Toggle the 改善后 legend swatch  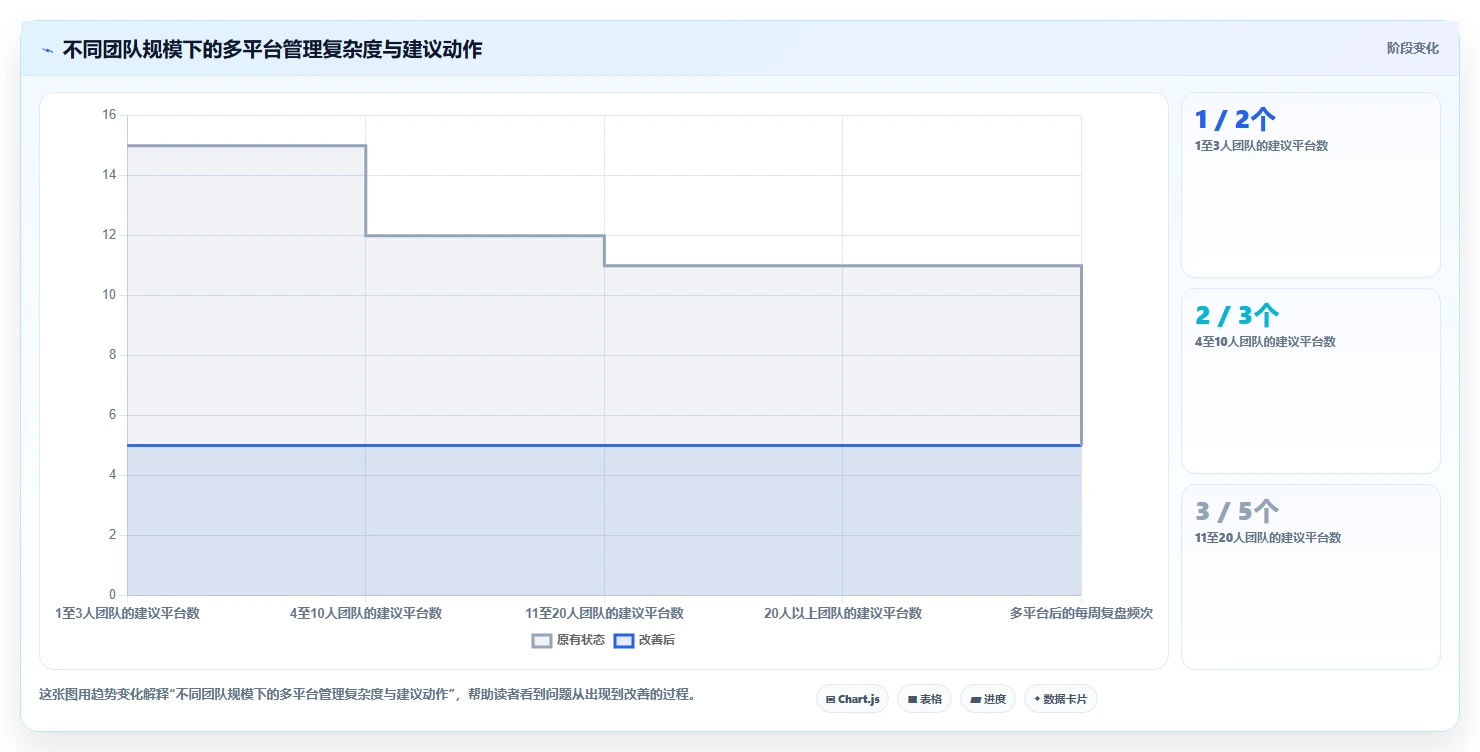624,641
